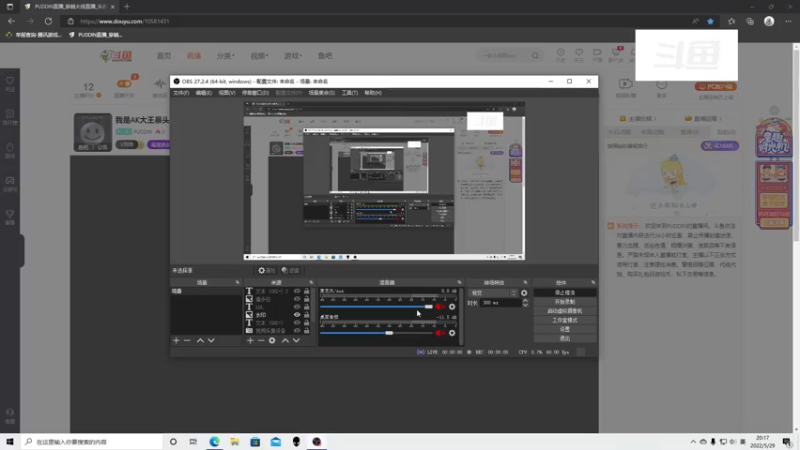Add a new scene with the plus icon

click(x=176, y=340)
